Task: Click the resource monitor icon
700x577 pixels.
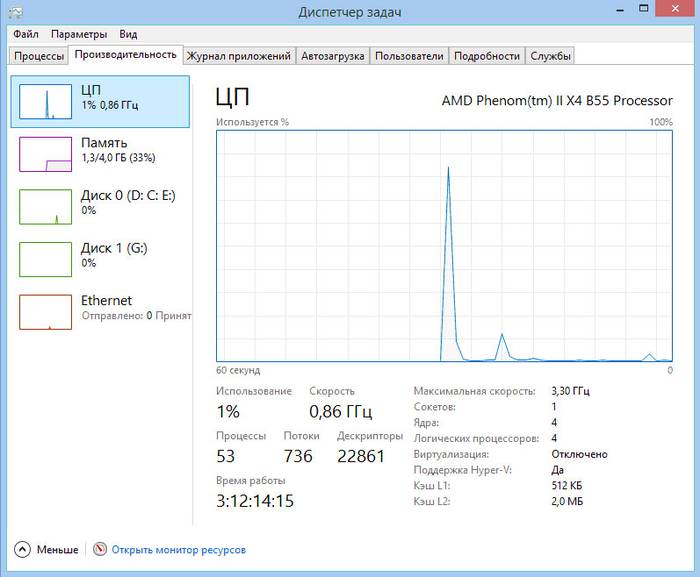Action: pos(99,549)
